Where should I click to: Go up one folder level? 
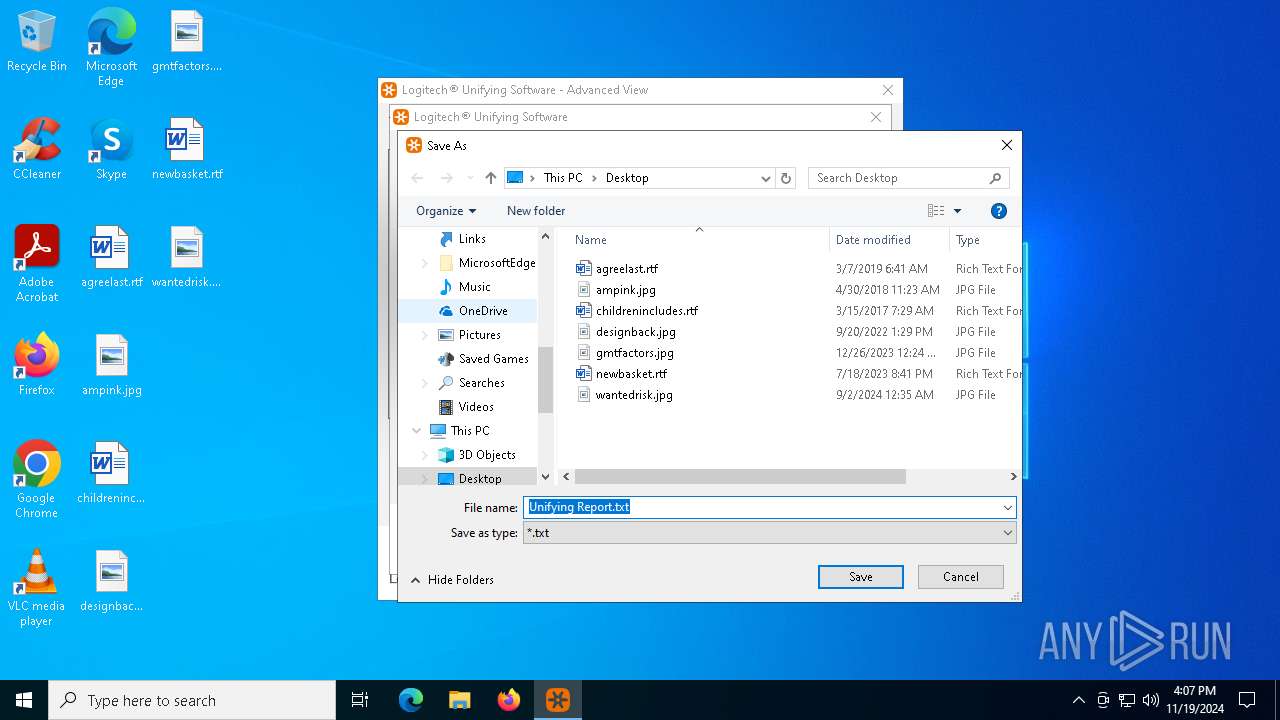tap(490, 178)
